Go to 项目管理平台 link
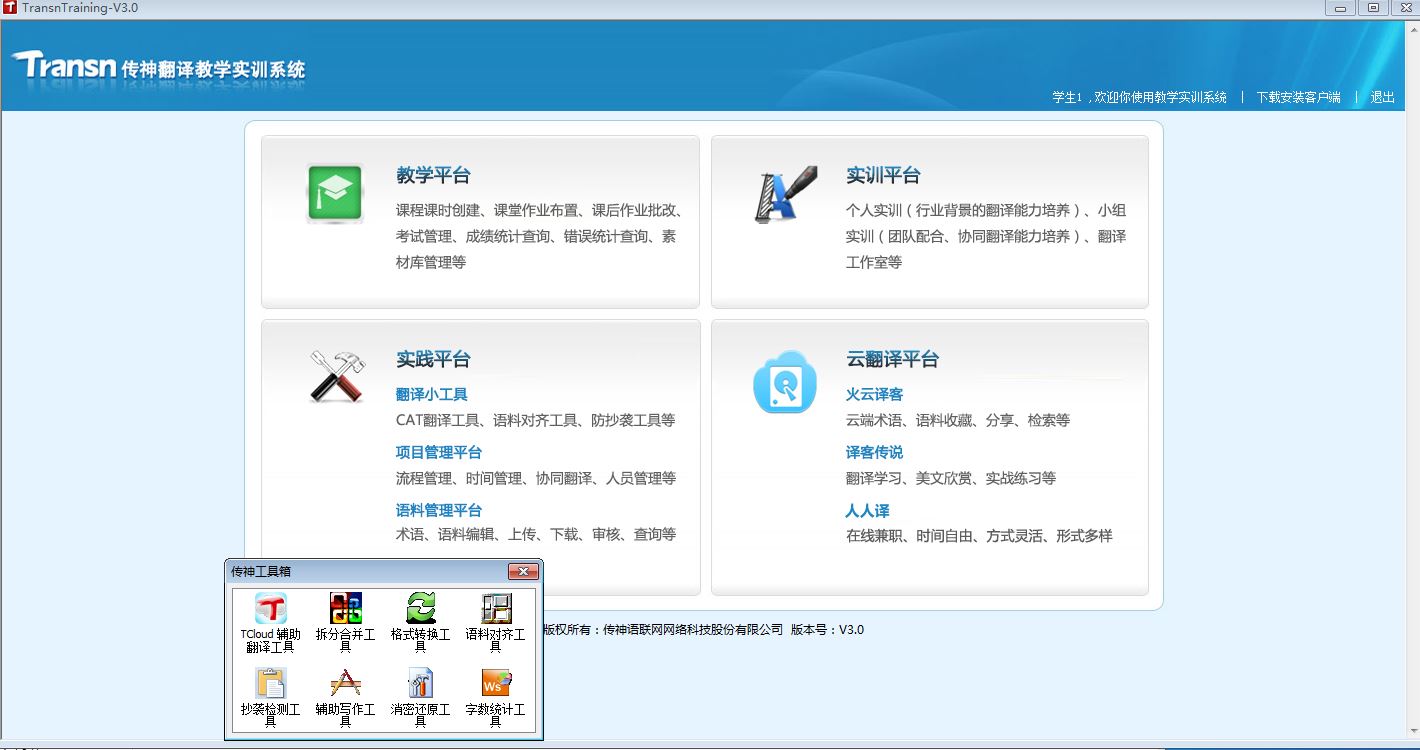 tap(438, 453)
